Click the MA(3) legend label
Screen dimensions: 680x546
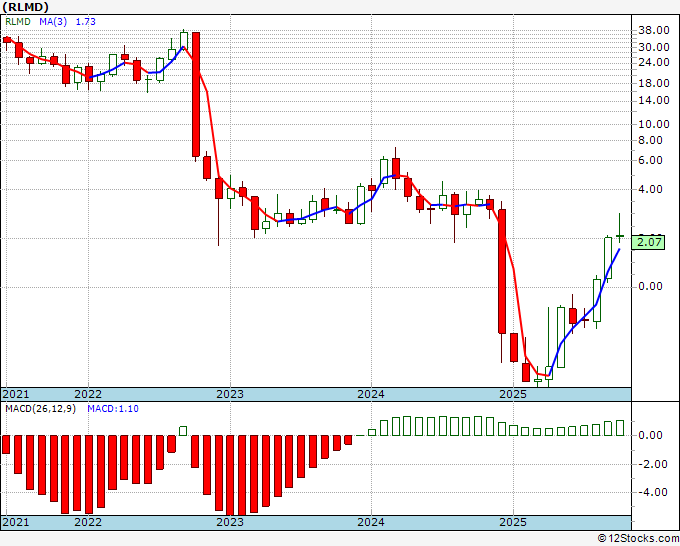coord(53,22)
